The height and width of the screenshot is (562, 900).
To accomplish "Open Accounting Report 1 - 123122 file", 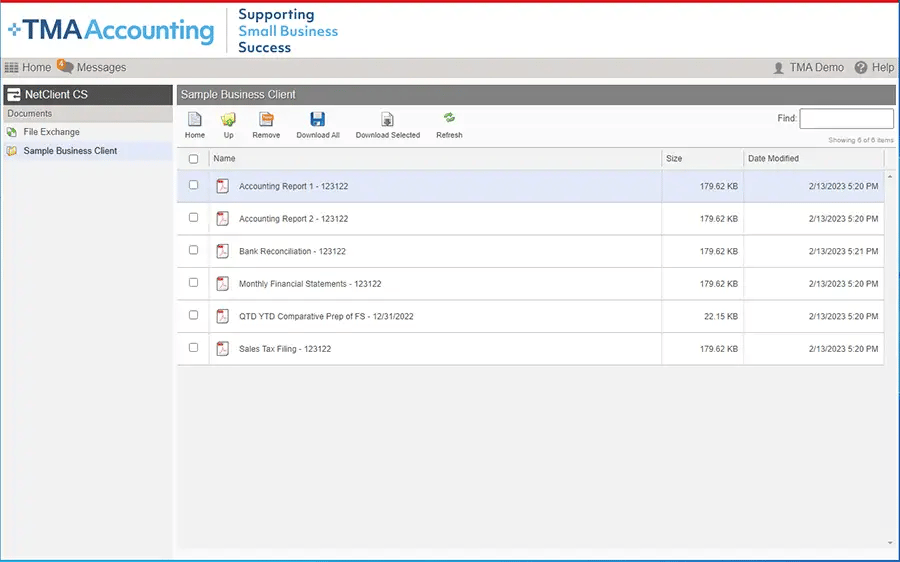I will 293,187.
